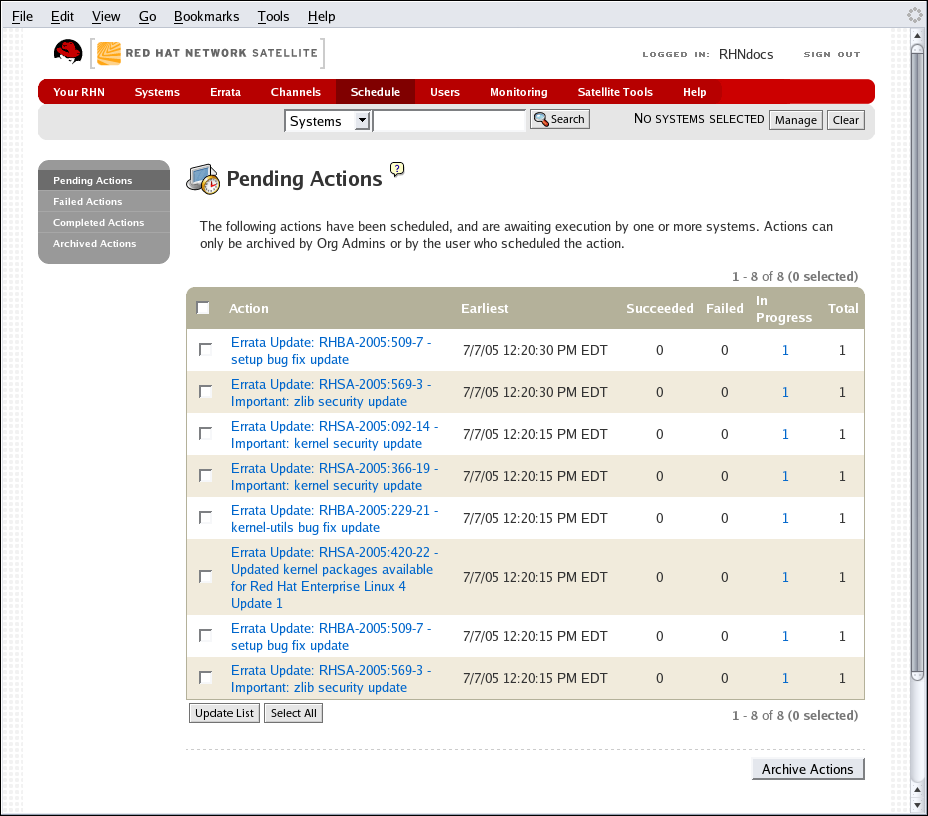Open the File menu
Image resolution: width=928 pixels, height=816 pixels.
tap(22, 17)
